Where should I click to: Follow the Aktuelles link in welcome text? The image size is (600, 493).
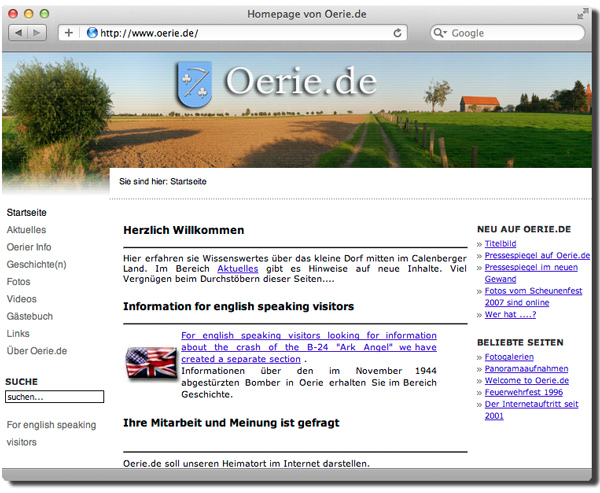238,269
